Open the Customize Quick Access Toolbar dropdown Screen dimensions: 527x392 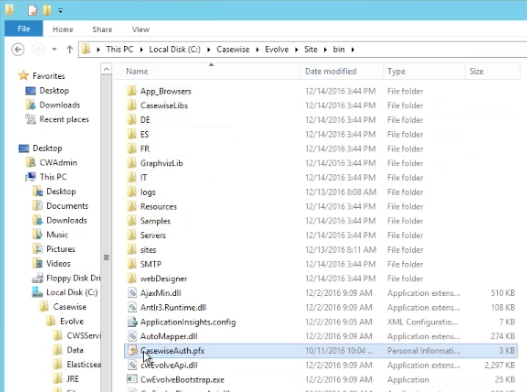point(60,11)
